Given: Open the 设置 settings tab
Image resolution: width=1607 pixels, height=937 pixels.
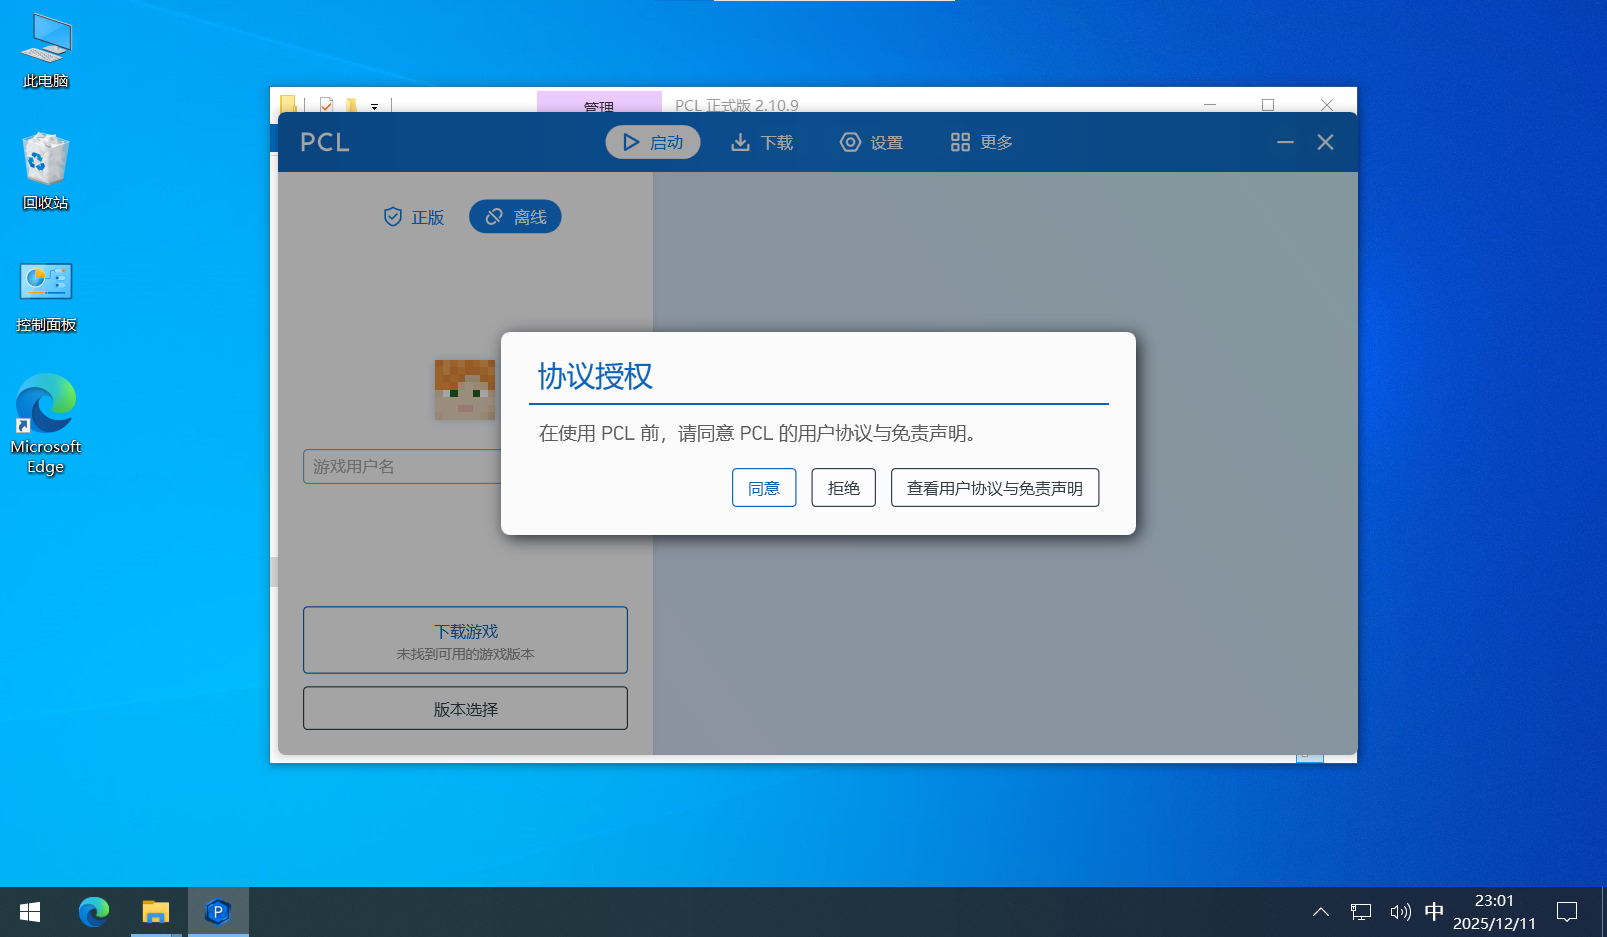Looking at the screenshot, I should point(871,142).
